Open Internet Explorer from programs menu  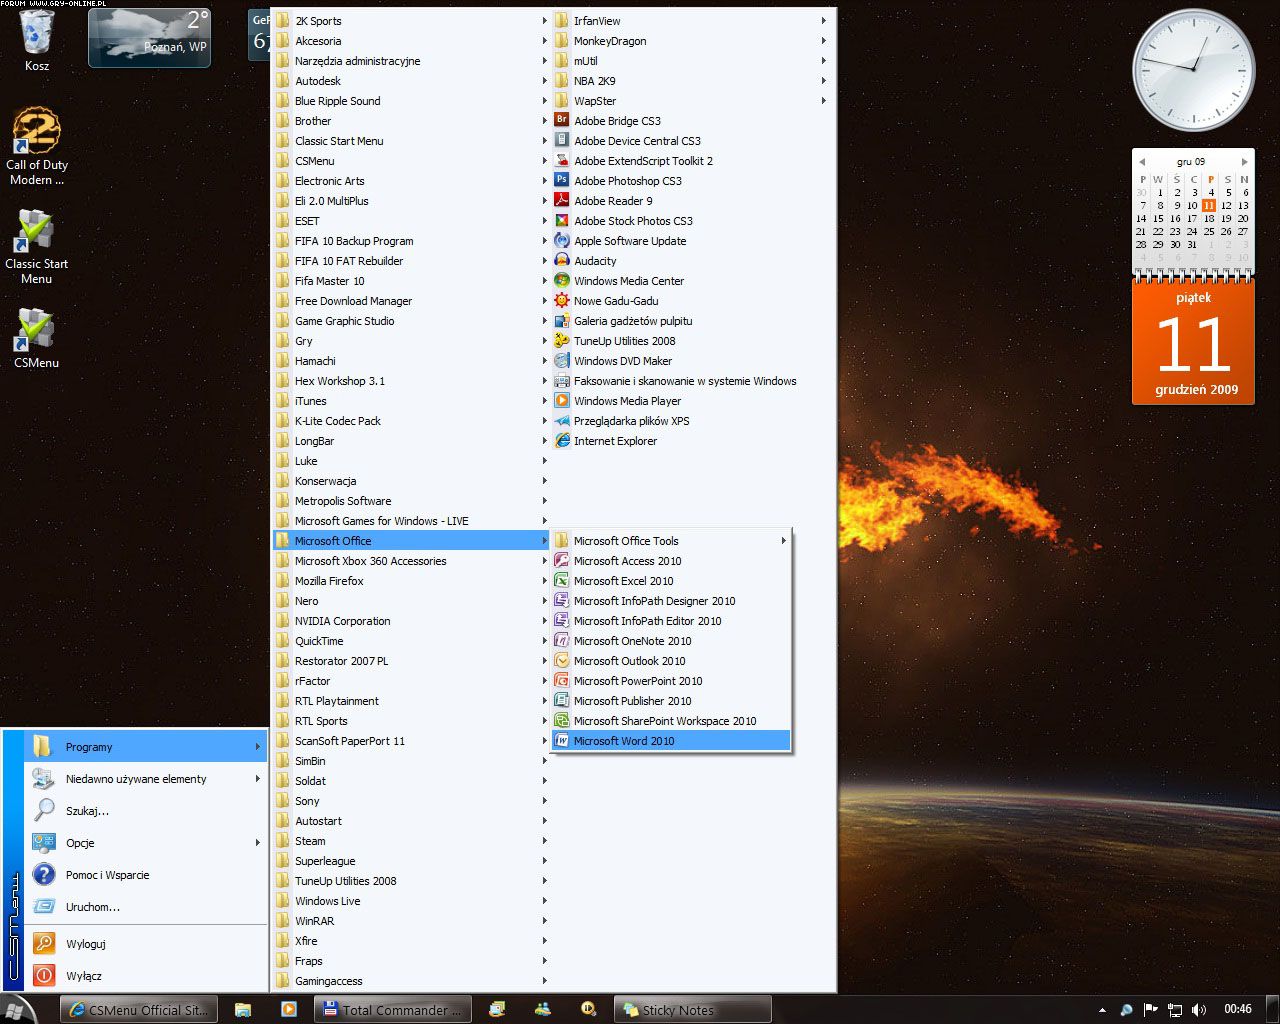615,441
